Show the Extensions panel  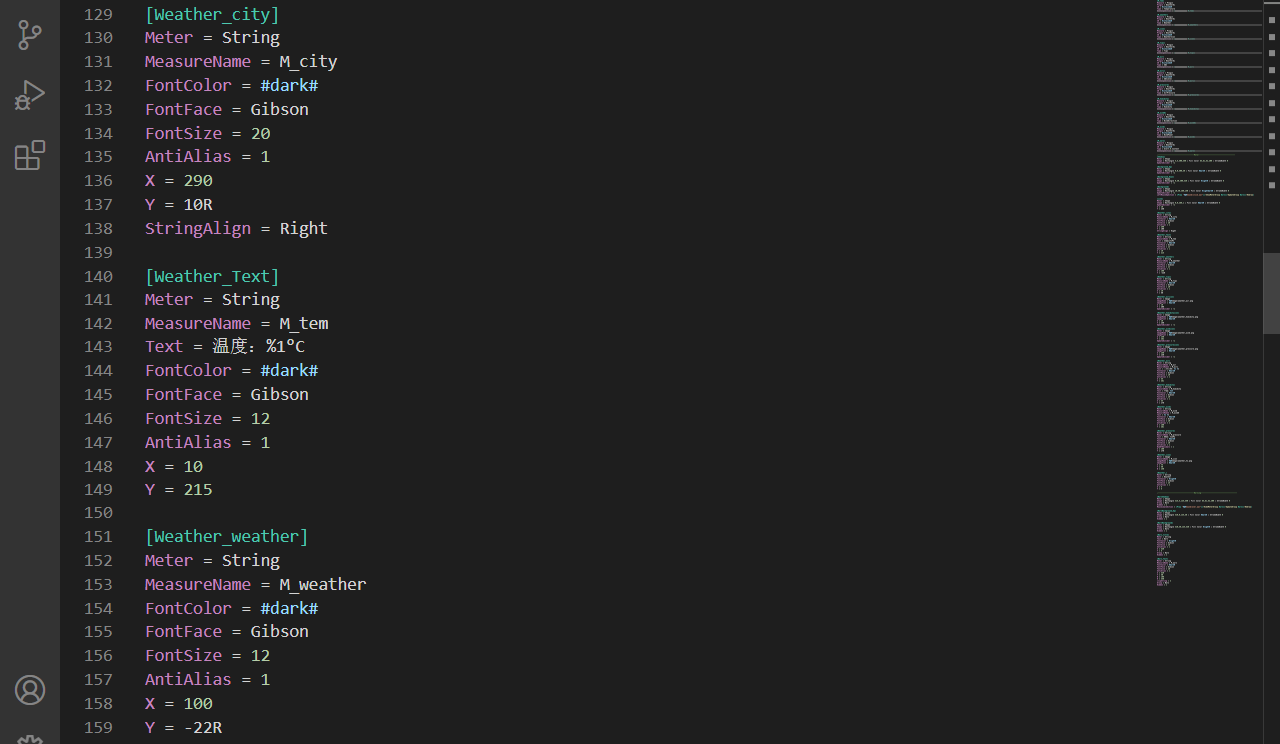tap(30, 155)
